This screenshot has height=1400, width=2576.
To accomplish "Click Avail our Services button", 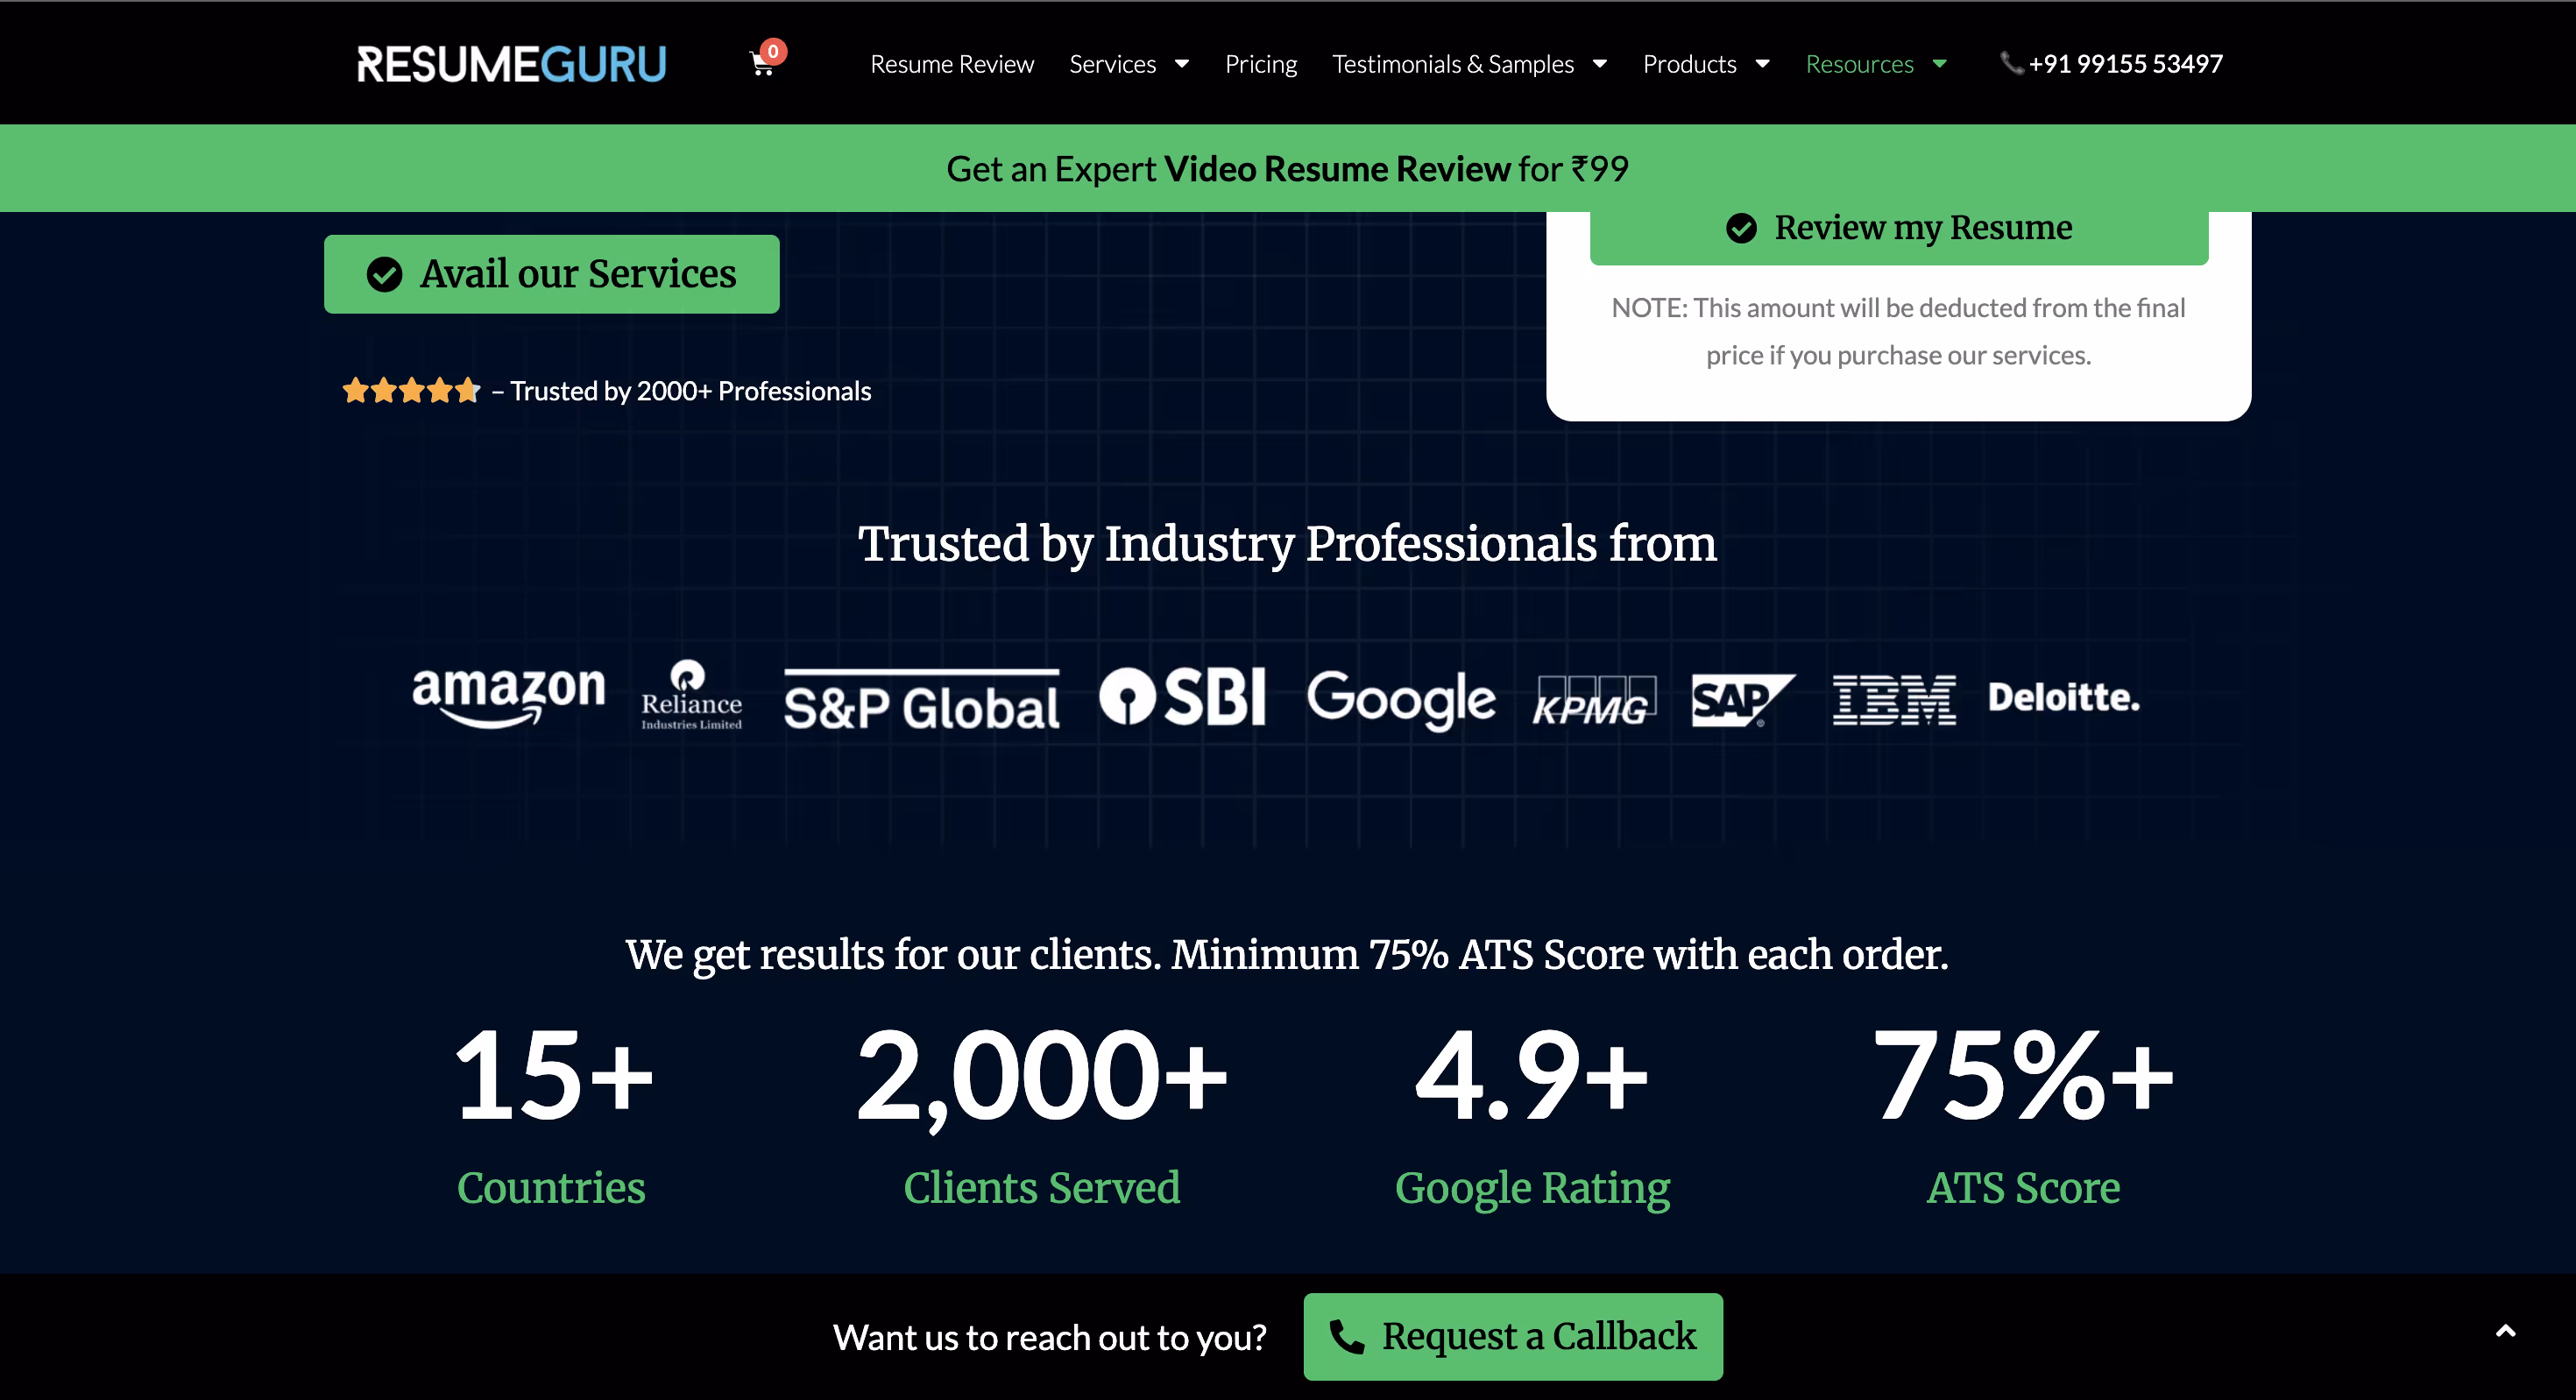I will tap(551, 274).
